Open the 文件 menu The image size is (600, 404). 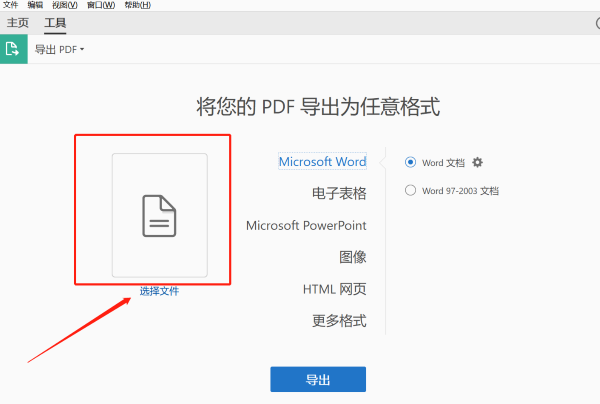tap(11, 5)
